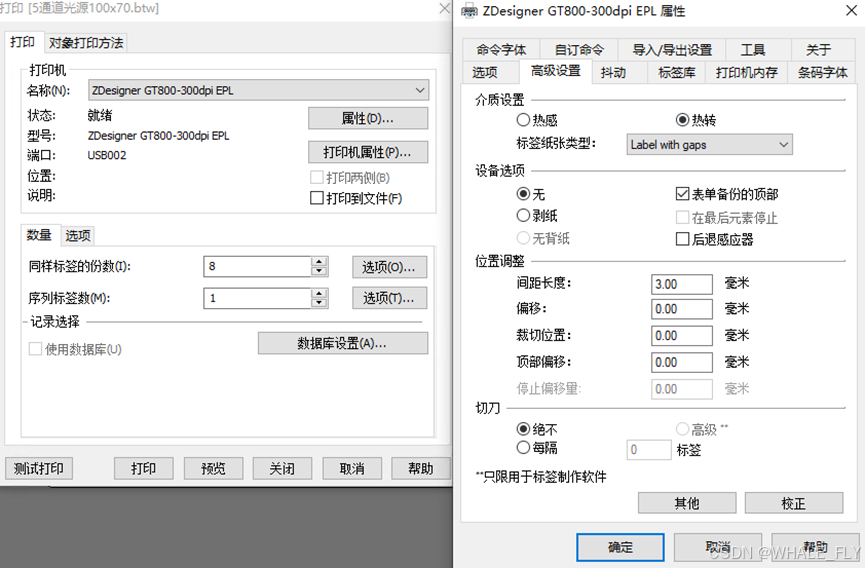Image resolution: width=865 pixels, height=568 pixels.
Task: Click the 数据库设置(A)... button
Action: tap(343, 343)
